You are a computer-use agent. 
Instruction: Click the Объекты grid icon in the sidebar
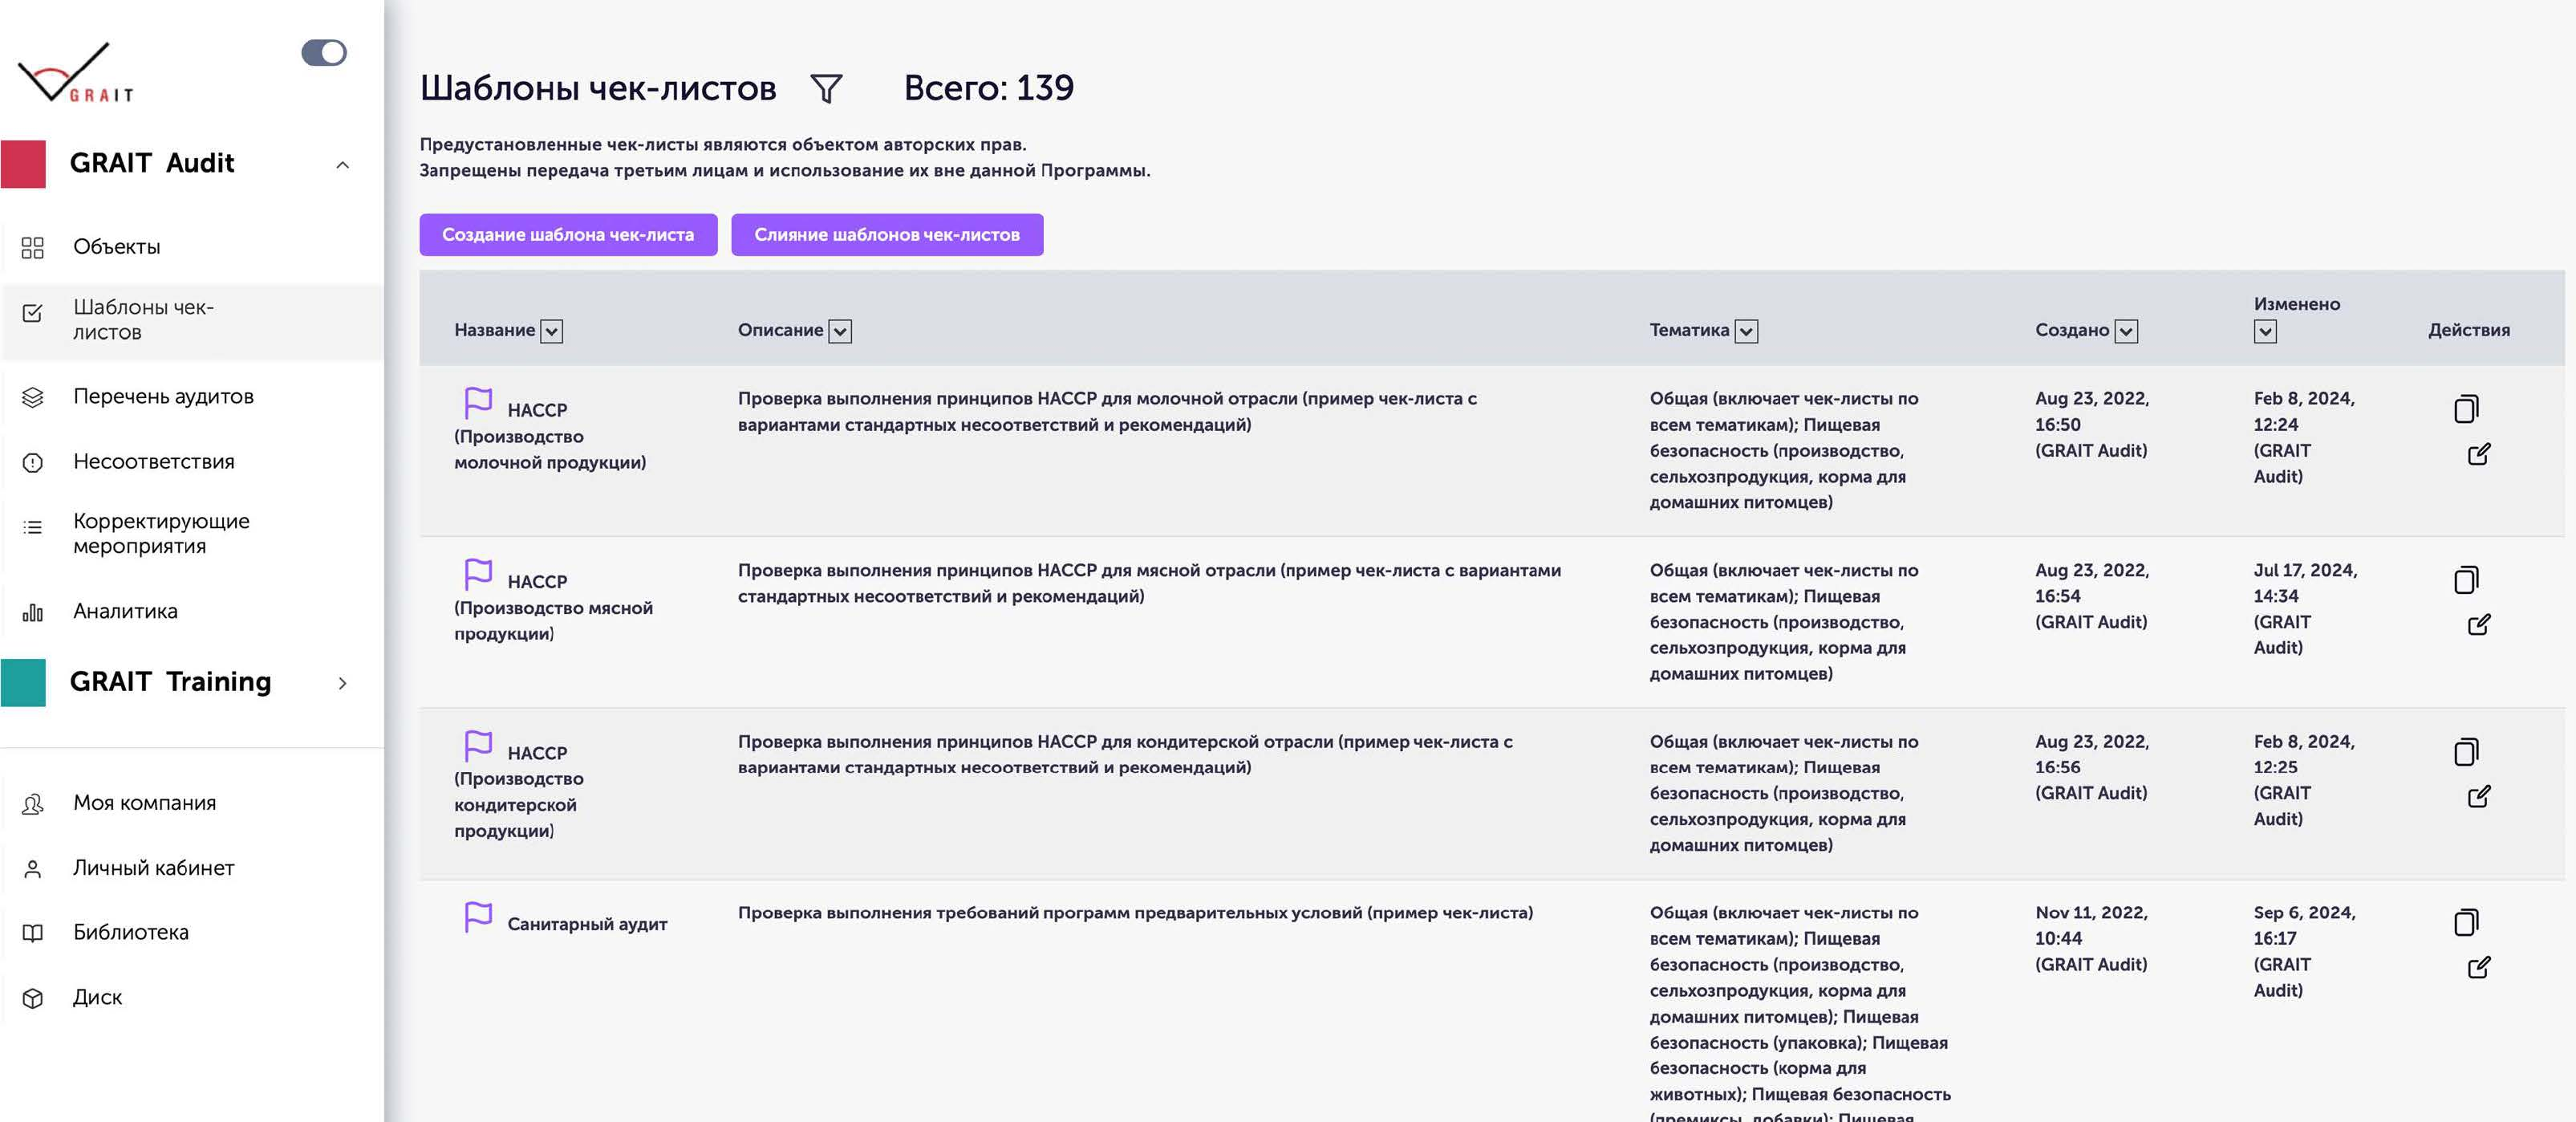pos(33,247)
